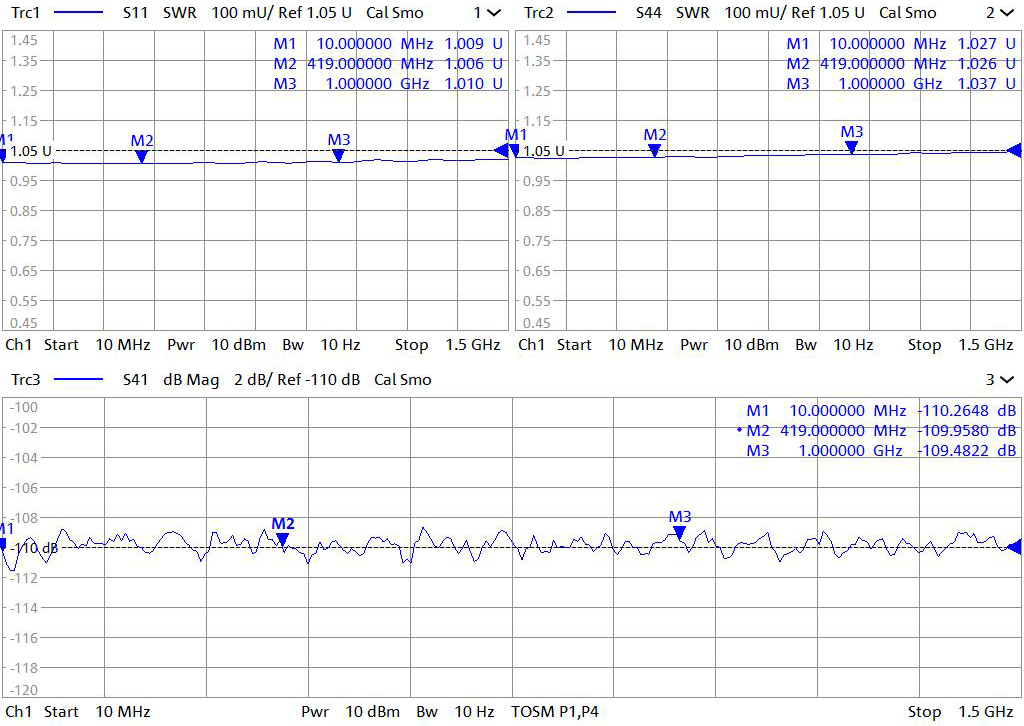Select marker M3 on the S11 trace
Viewport: 1024px width, 726px height.
pos(339,154)
